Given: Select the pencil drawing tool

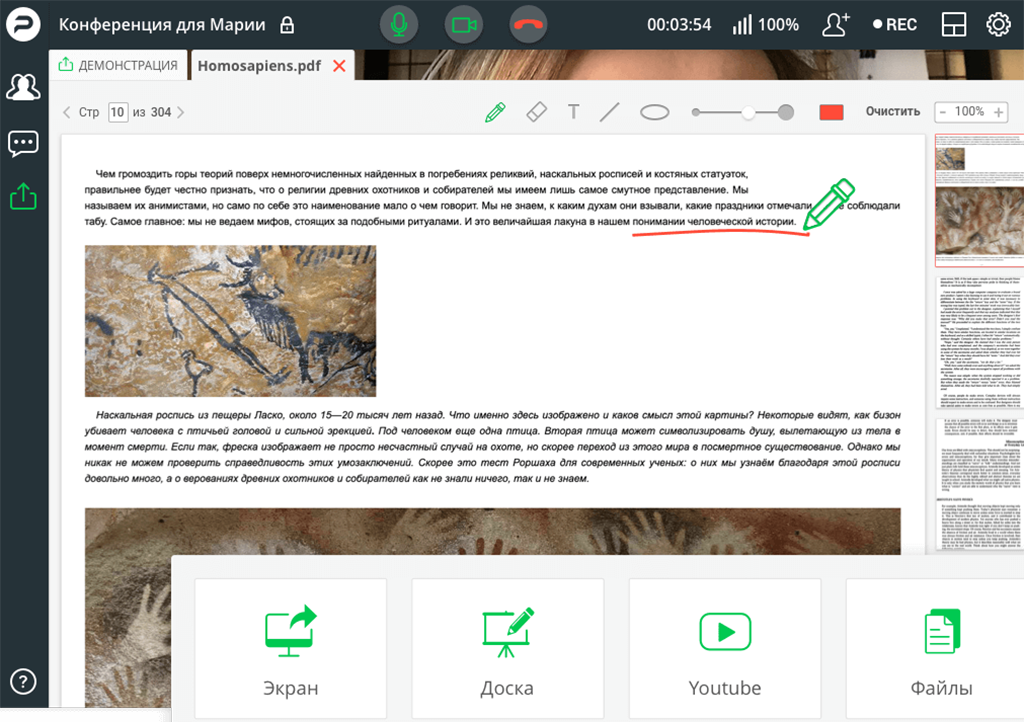Looking at the screenshot, I should (495, 112).
